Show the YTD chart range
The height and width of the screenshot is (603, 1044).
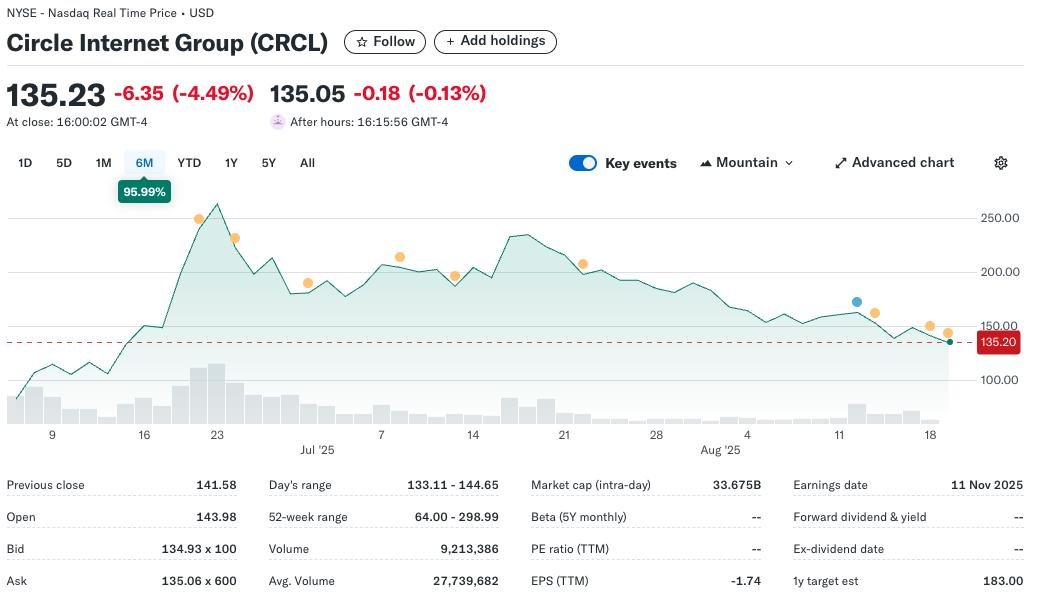coord(189,163)
